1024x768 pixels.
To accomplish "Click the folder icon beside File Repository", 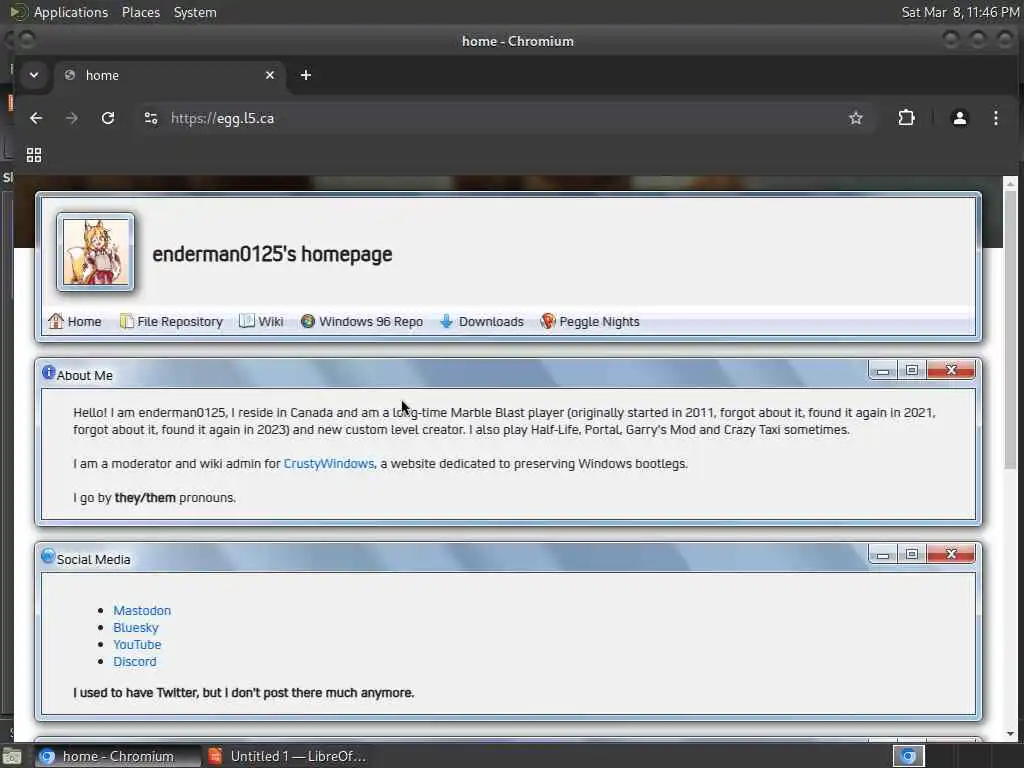I will coord(127,321).
